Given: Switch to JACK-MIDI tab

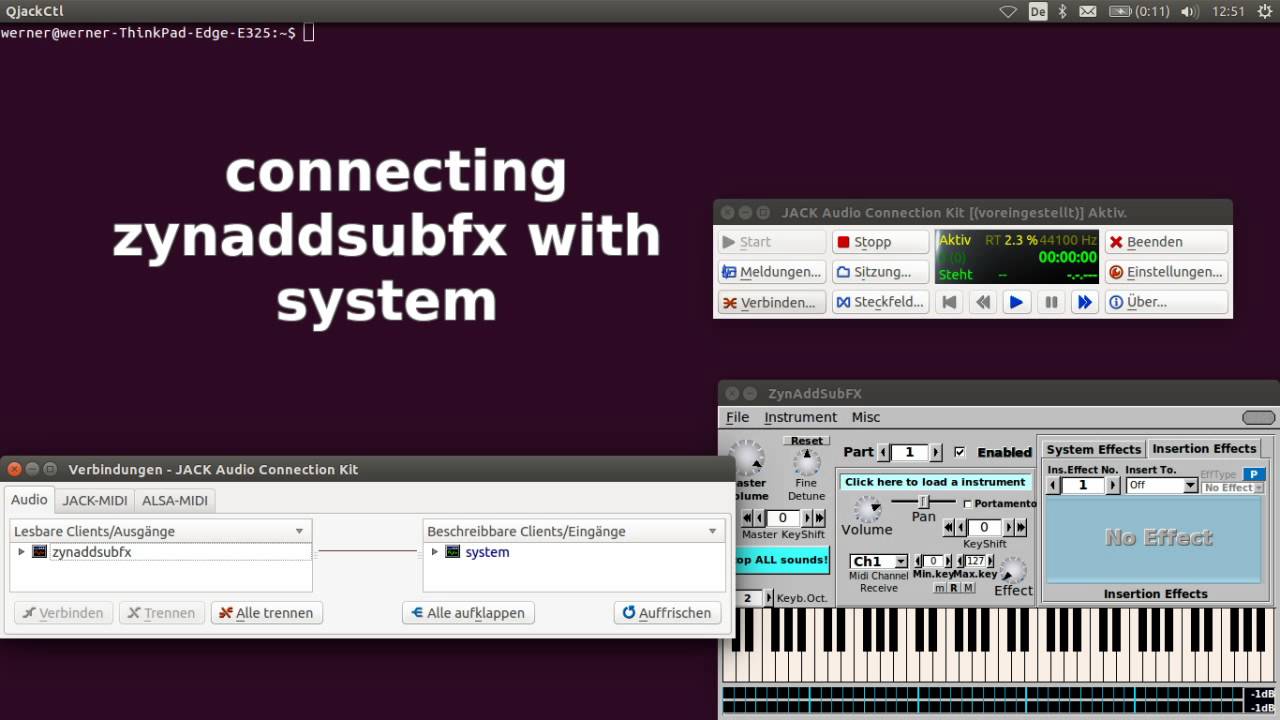Looking at the screenshot, I should pyautogui.click(x=94, y=500).
